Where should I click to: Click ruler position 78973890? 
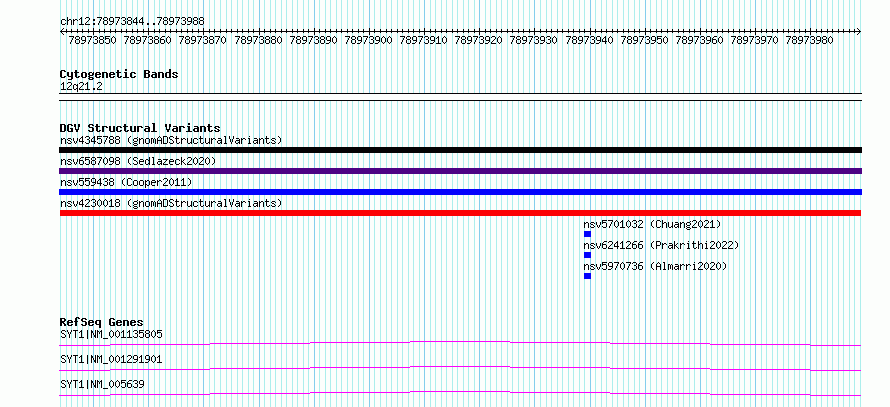pyautogui.click(x=313, y=40)
